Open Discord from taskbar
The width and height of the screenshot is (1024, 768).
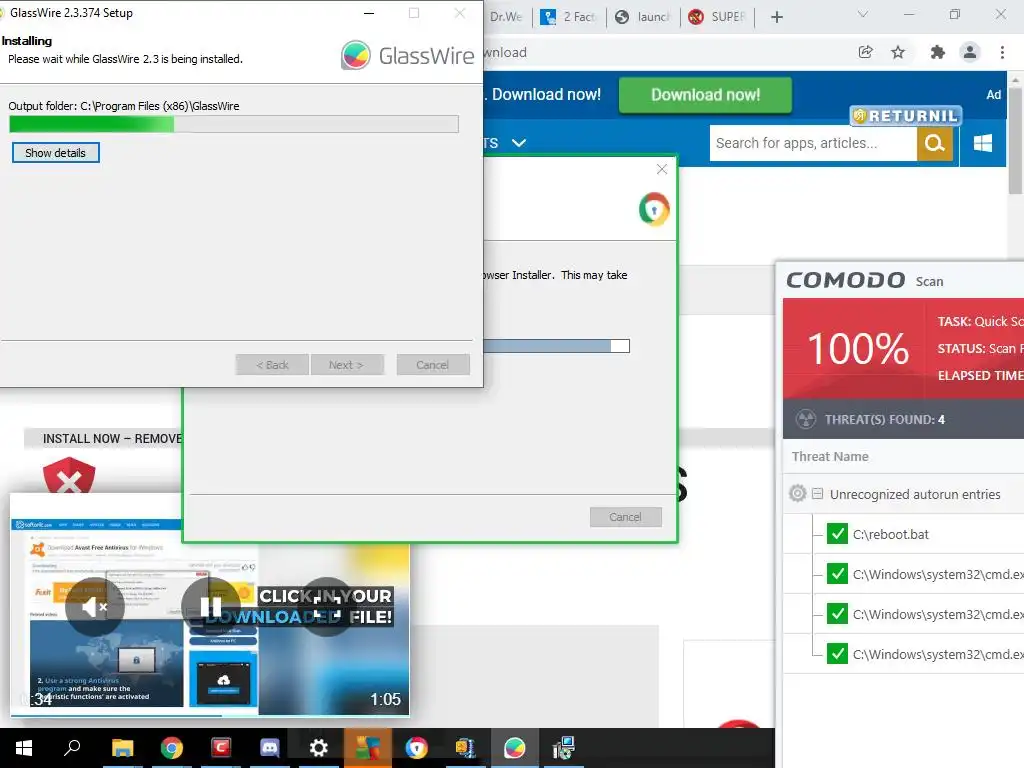(x=269, y=748)
